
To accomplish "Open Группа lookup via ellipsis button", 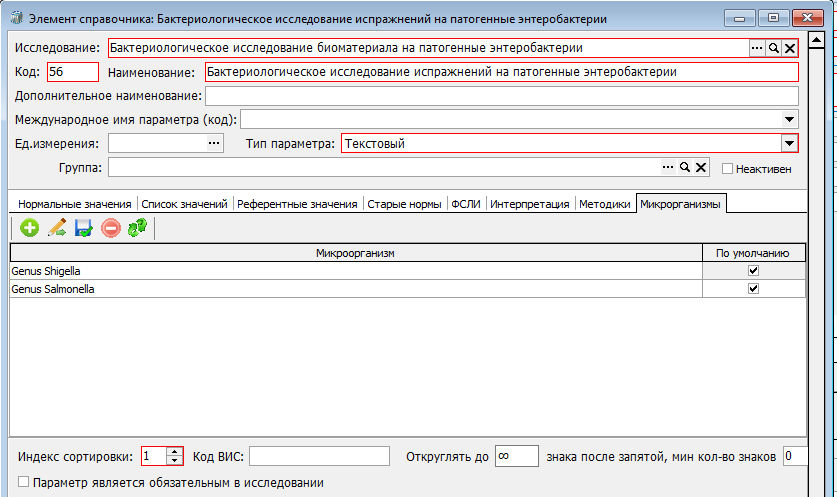I will tap(668, 168).
